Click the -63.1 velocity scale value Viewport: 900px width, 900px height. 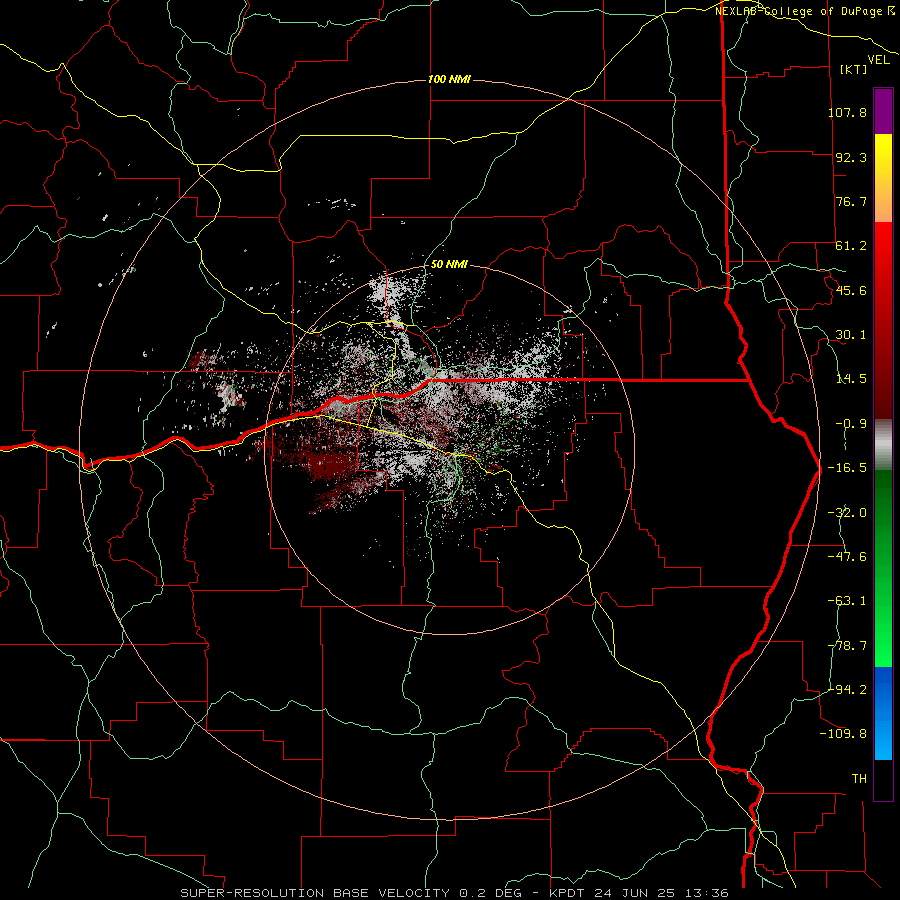[x=847, y=601]
